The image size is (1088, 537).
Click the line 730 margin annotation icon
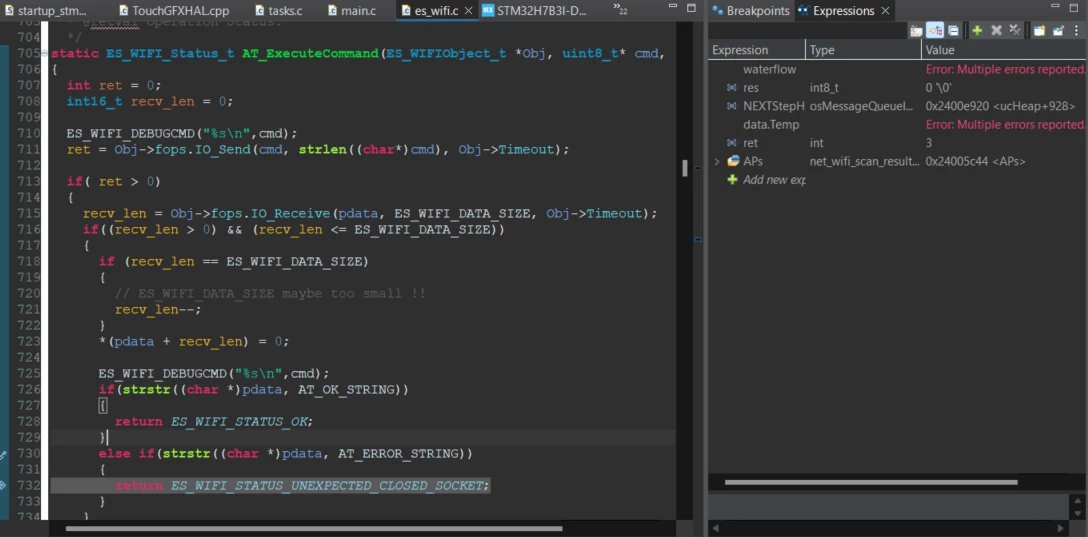3,454
